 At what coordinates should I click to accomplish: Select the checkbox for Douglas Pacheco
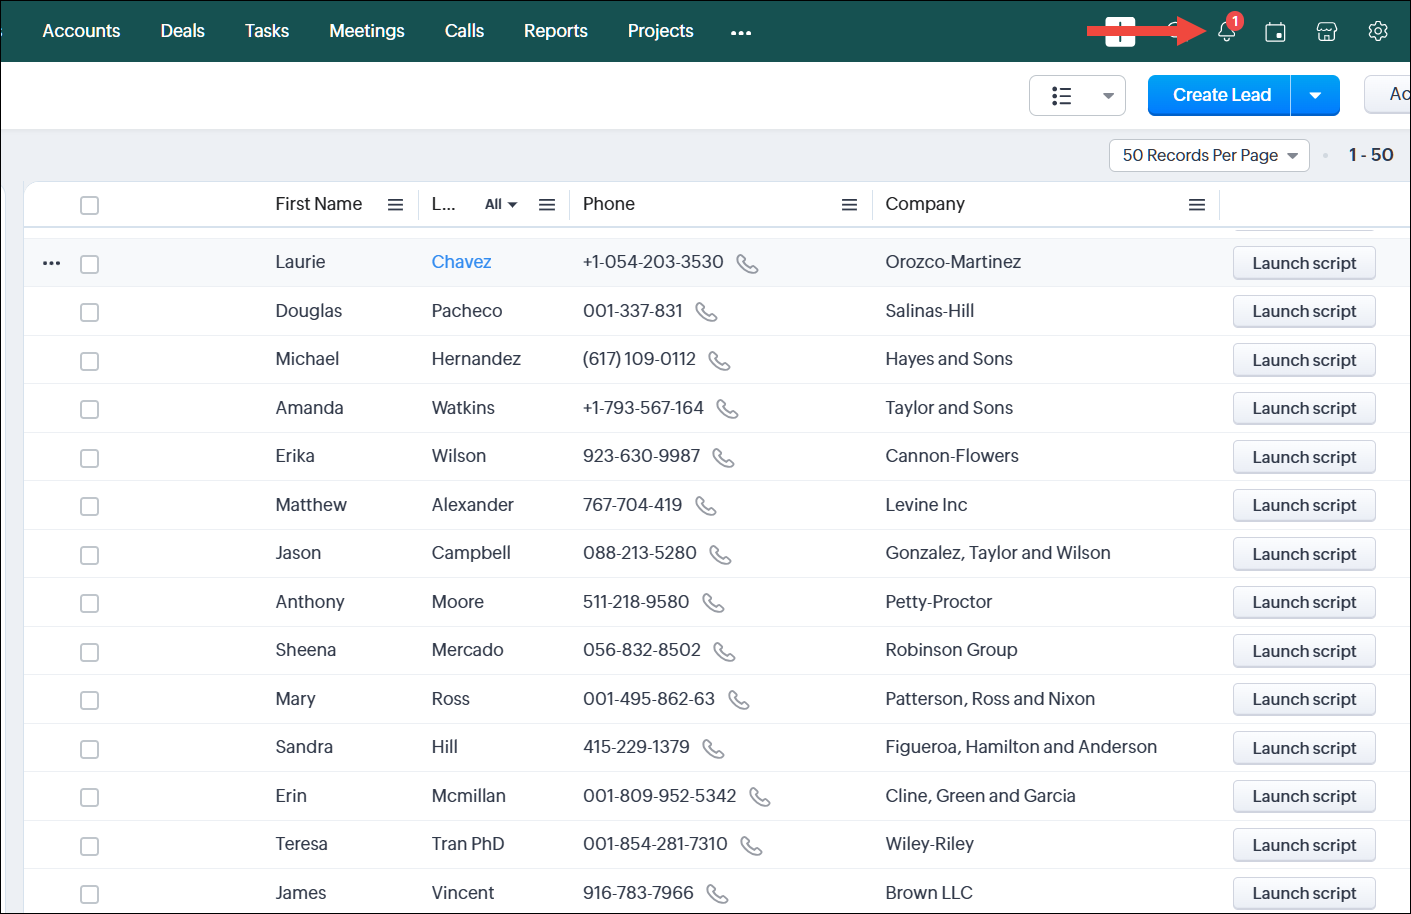pos(90,312)
